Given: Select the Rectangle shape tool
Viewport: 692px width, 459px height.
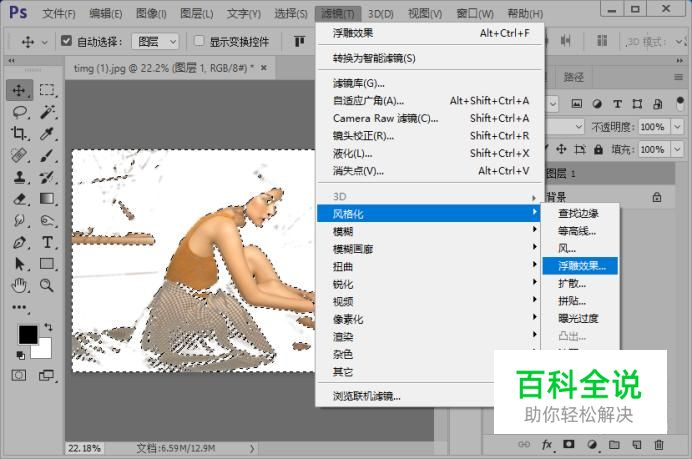Looking at the screenshot, I should (47, 264).
